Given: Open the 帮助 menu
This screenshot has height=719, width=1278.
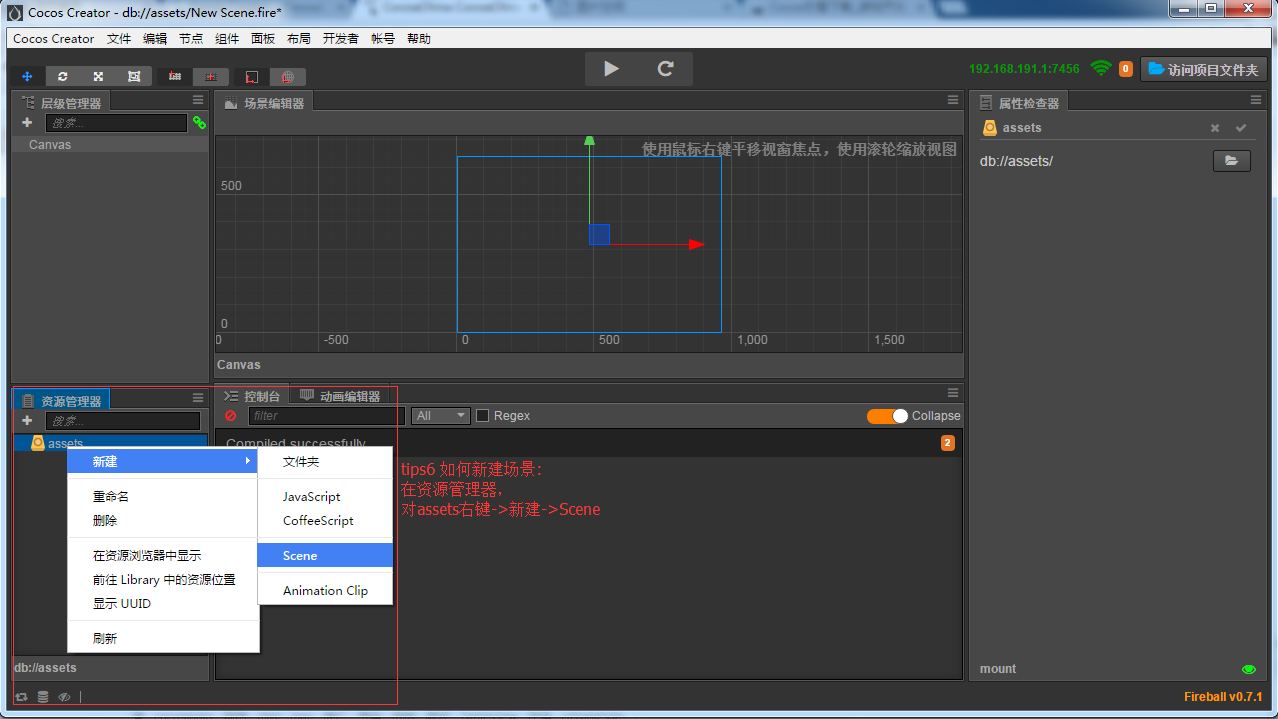Looking at the screenshot, I should click(419, 39).
